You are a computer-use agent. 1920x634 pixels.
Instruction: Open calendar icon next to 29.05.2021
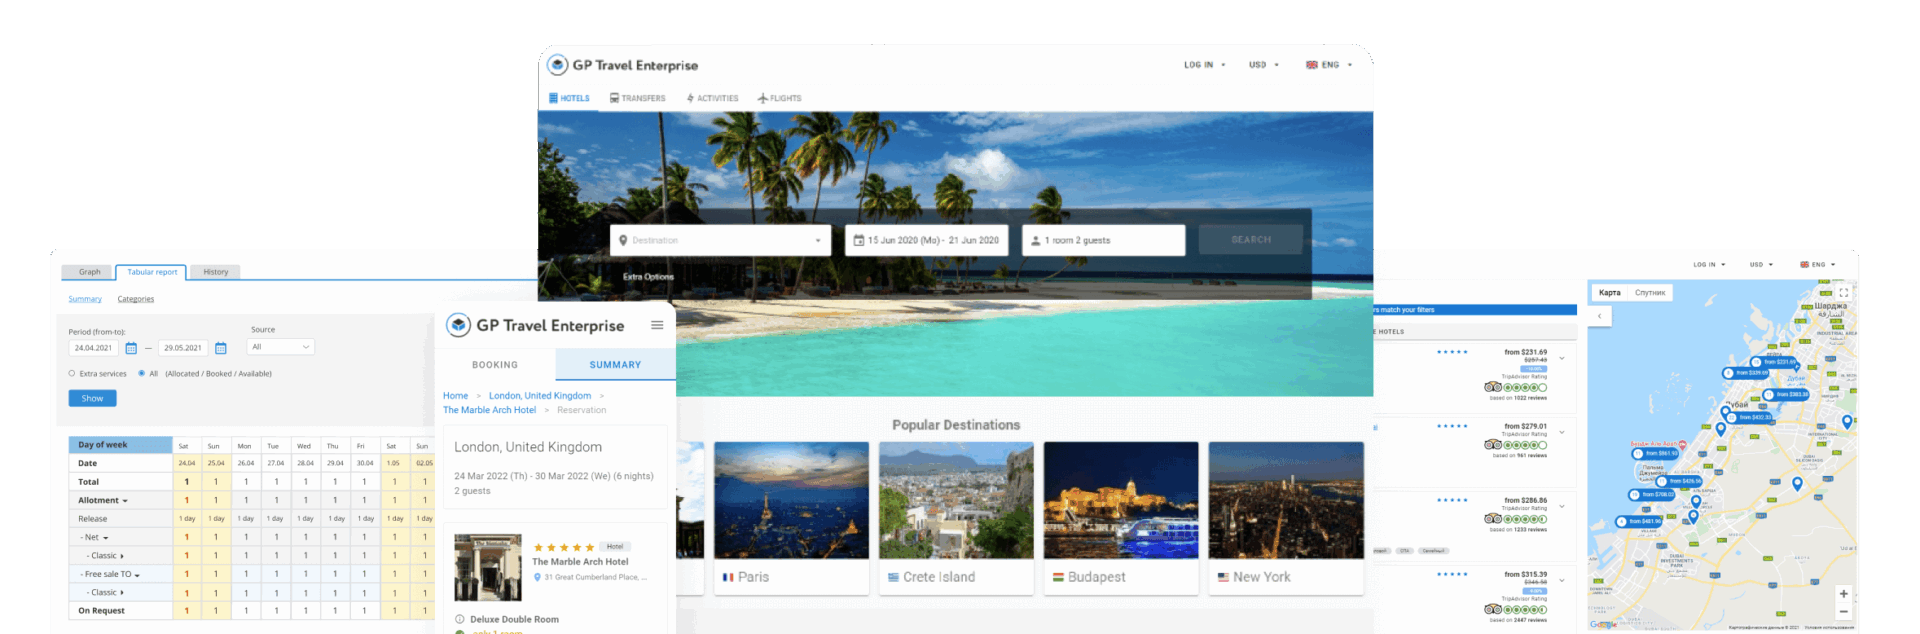tap(221, 348)
